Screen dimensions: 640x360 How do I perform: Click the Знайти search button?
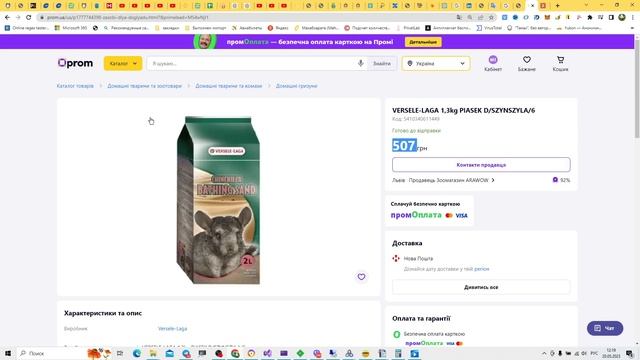(382, 64)
